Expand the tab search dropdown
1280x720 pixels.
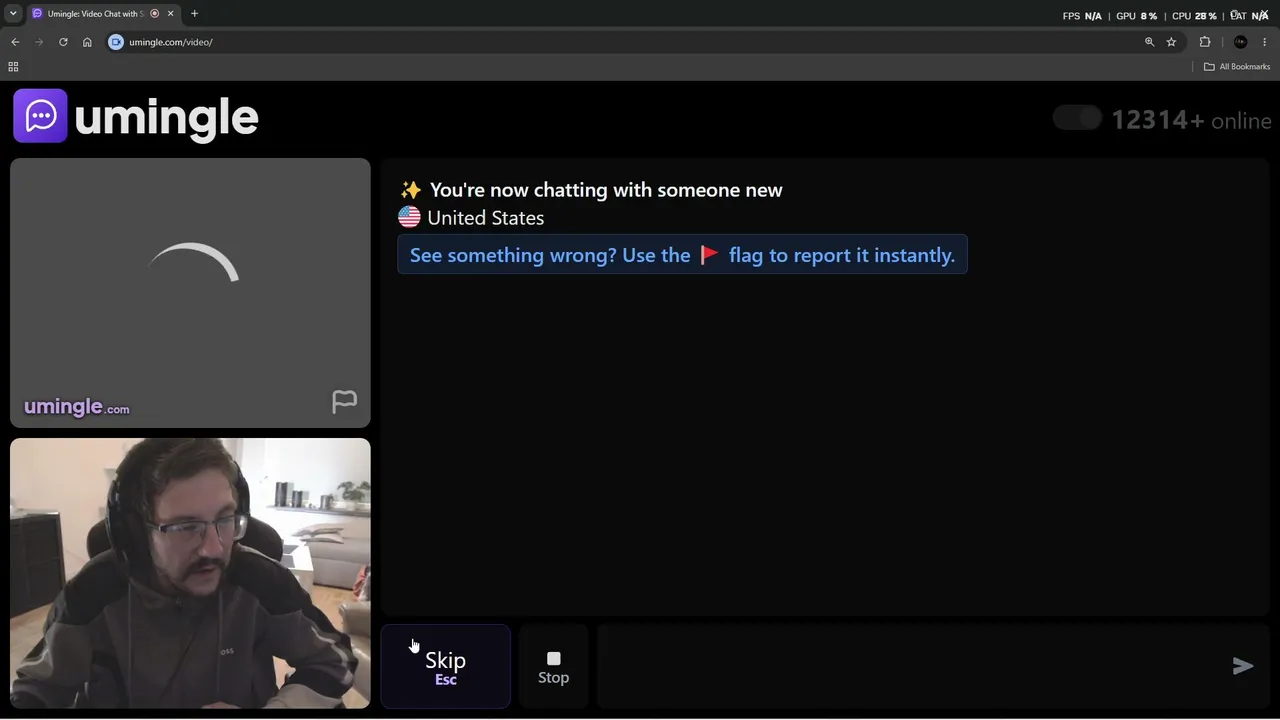point(13,14)
